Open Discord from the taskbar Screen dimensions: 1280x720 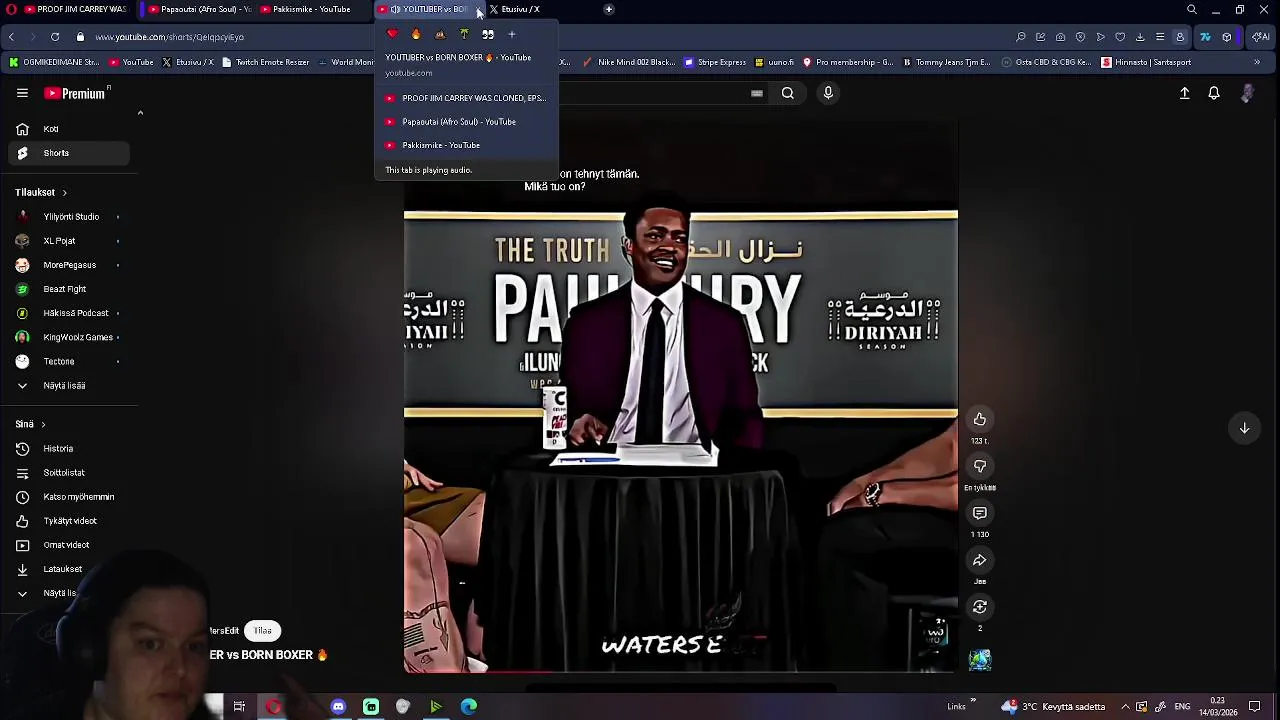click(x=338, y=707)
